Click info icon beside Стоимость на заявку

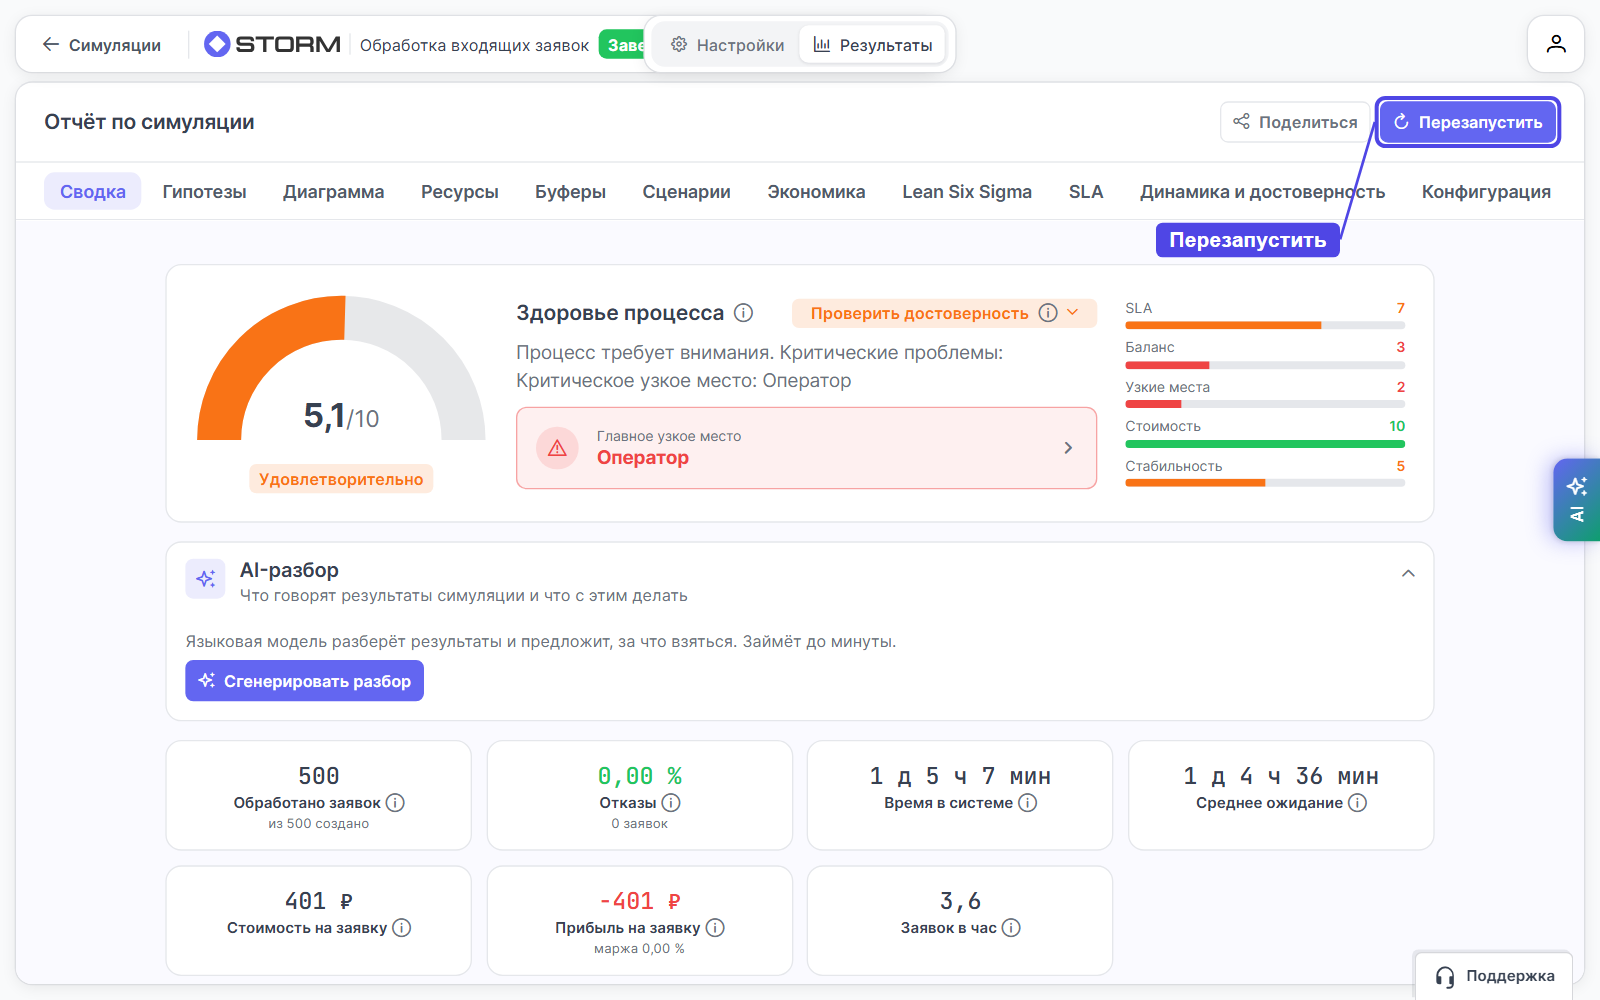click(x=401, y=928)
